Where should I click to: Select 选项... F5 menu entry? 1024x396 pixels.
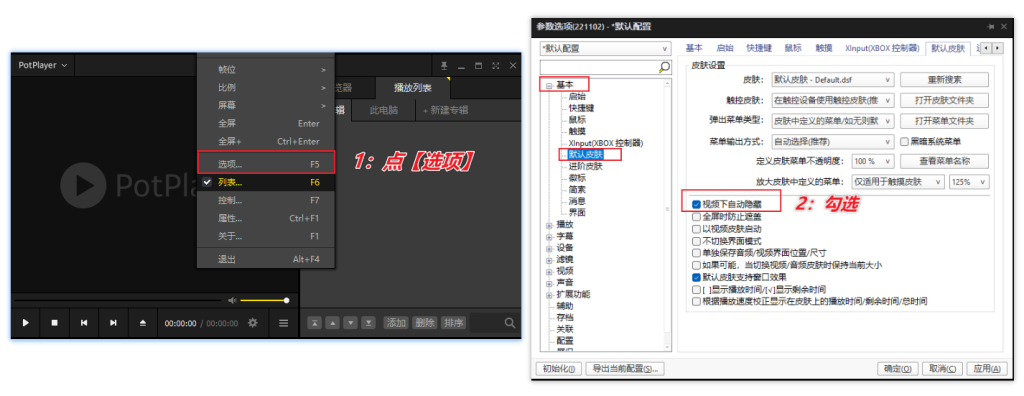pyautogui.click(x=266, y=163)
